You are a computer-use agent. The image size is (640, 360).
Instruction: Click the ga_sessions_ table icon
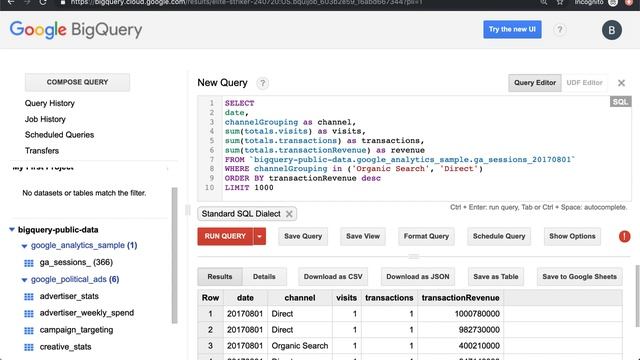pyautogui.click(x=29, y=263)
